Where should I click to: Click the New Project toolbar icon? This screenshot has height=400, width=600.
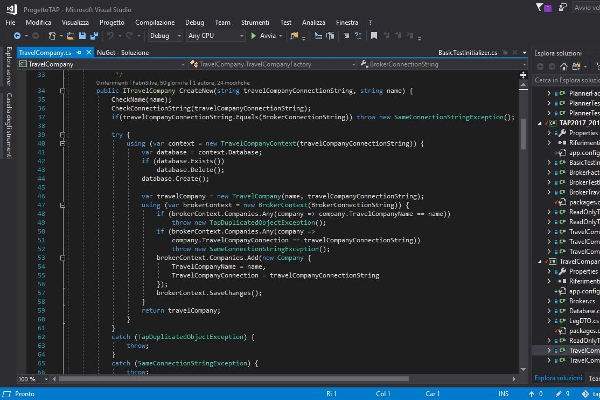pyautogui.click(x=52, y=36)
